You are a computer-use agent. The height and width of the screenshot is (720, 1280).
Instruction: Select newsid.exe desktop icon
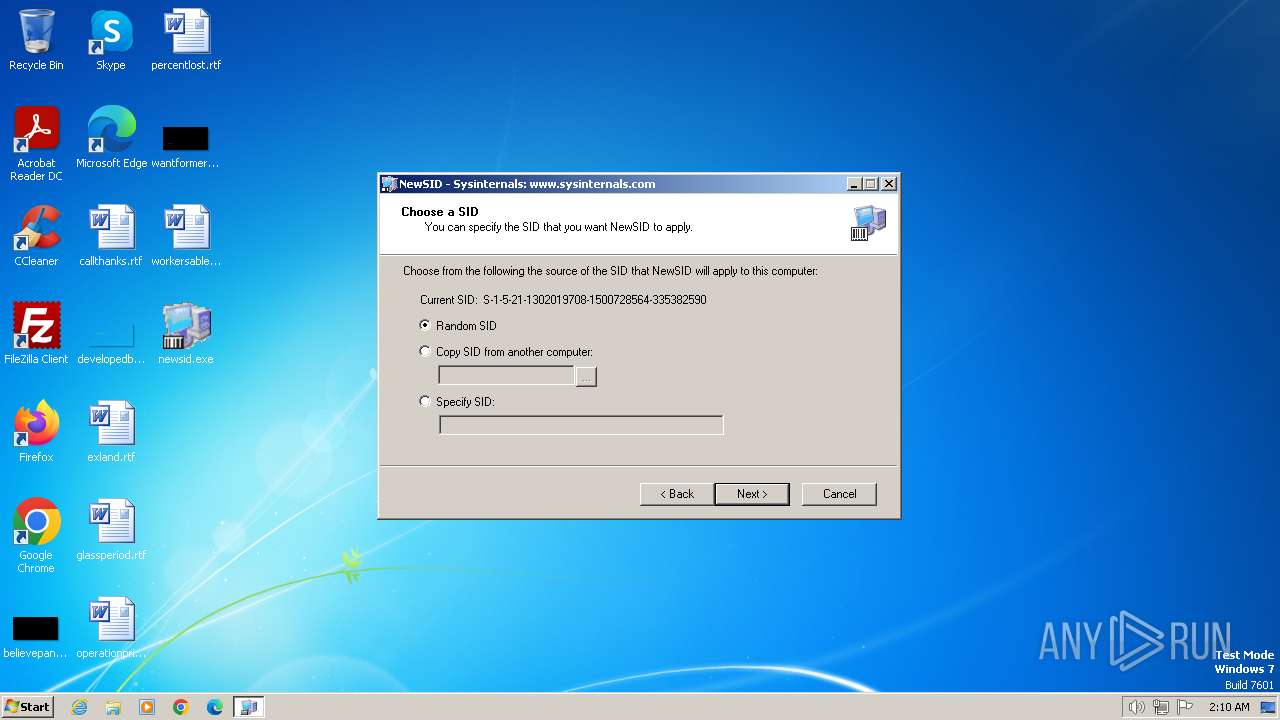coord(186,334)
